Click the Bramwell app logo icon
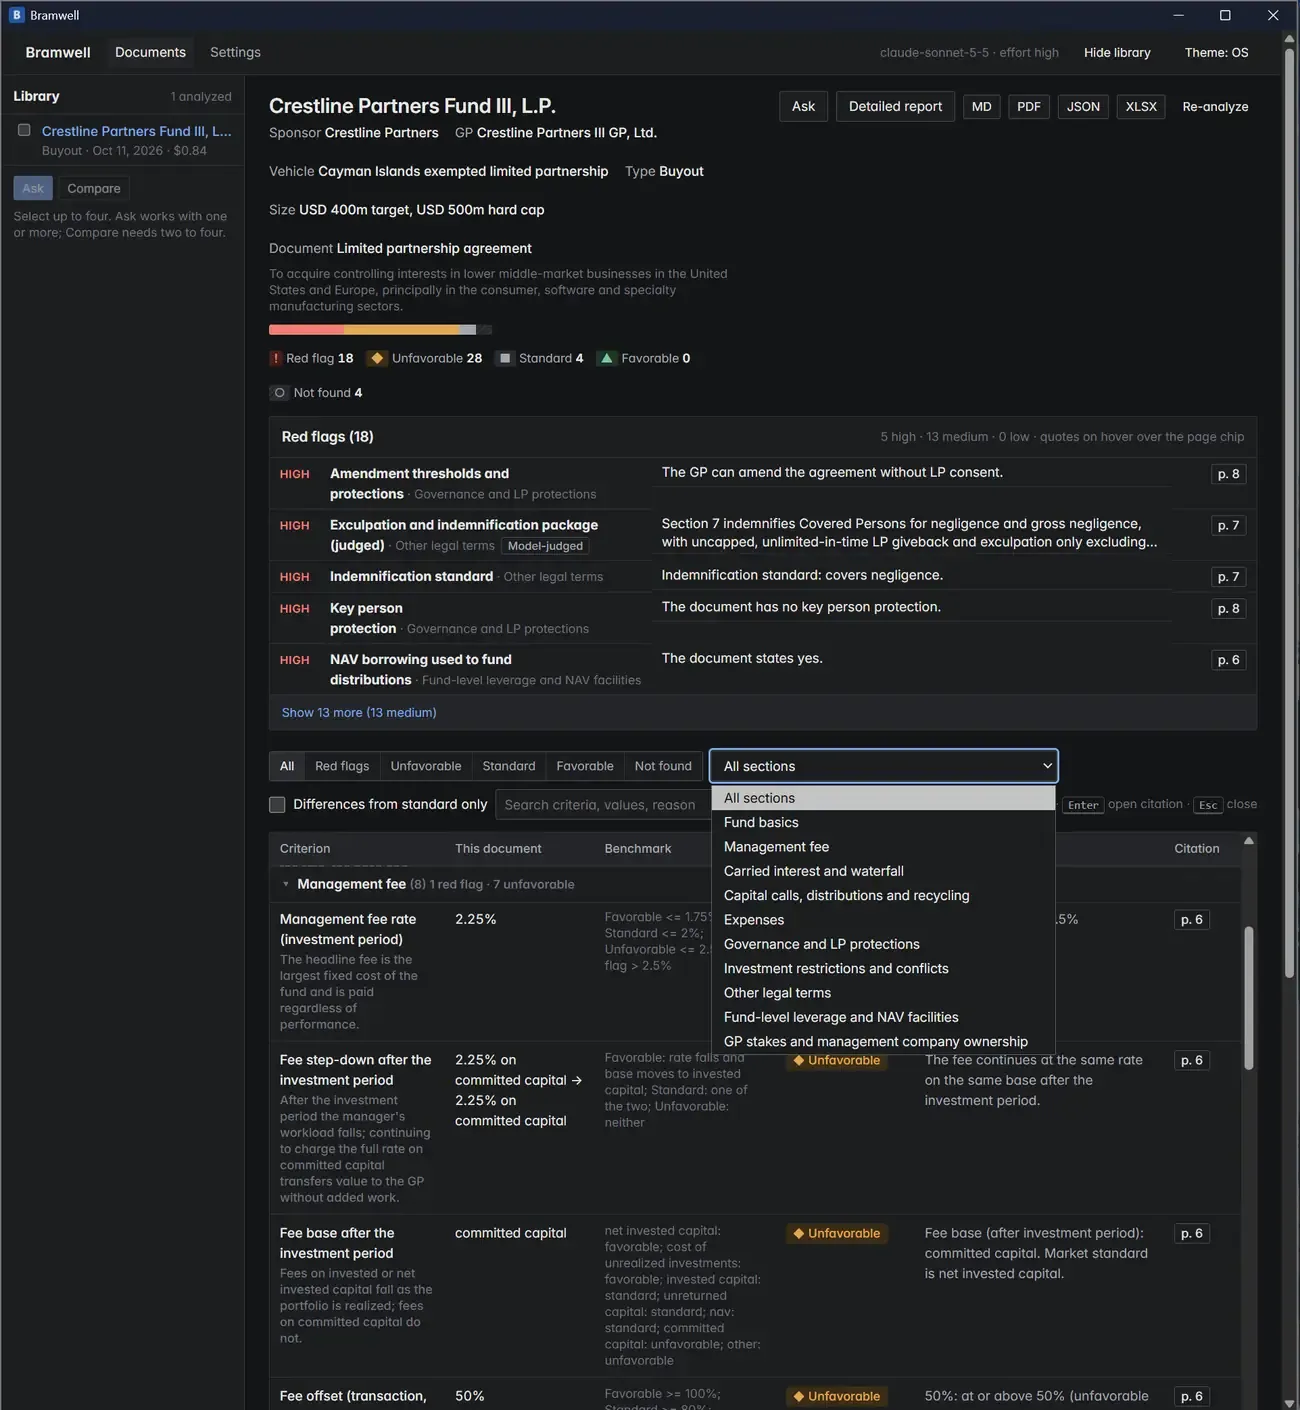Screen dimensions: 1300x1410 coord(17,15)
